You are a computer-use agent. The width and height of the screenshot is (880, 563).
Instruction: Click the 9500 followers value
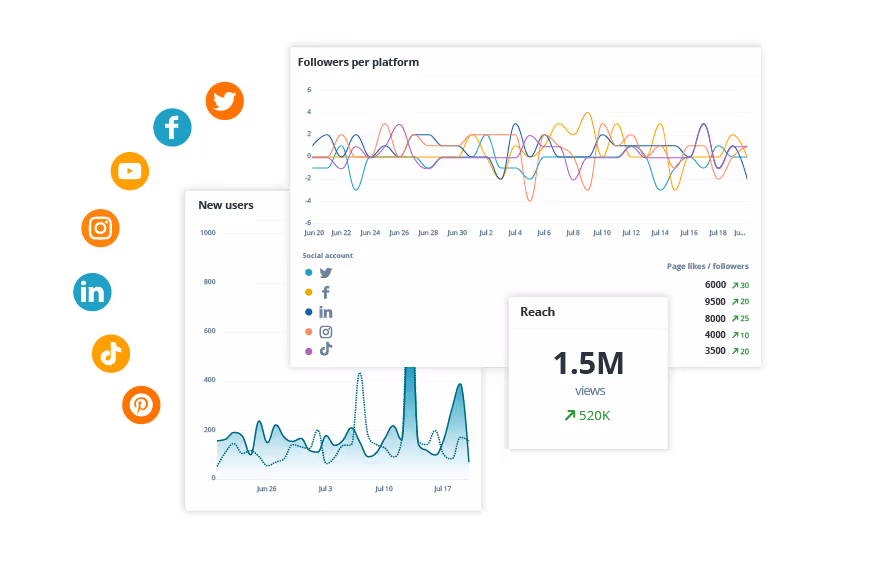[x=715, y=302]
